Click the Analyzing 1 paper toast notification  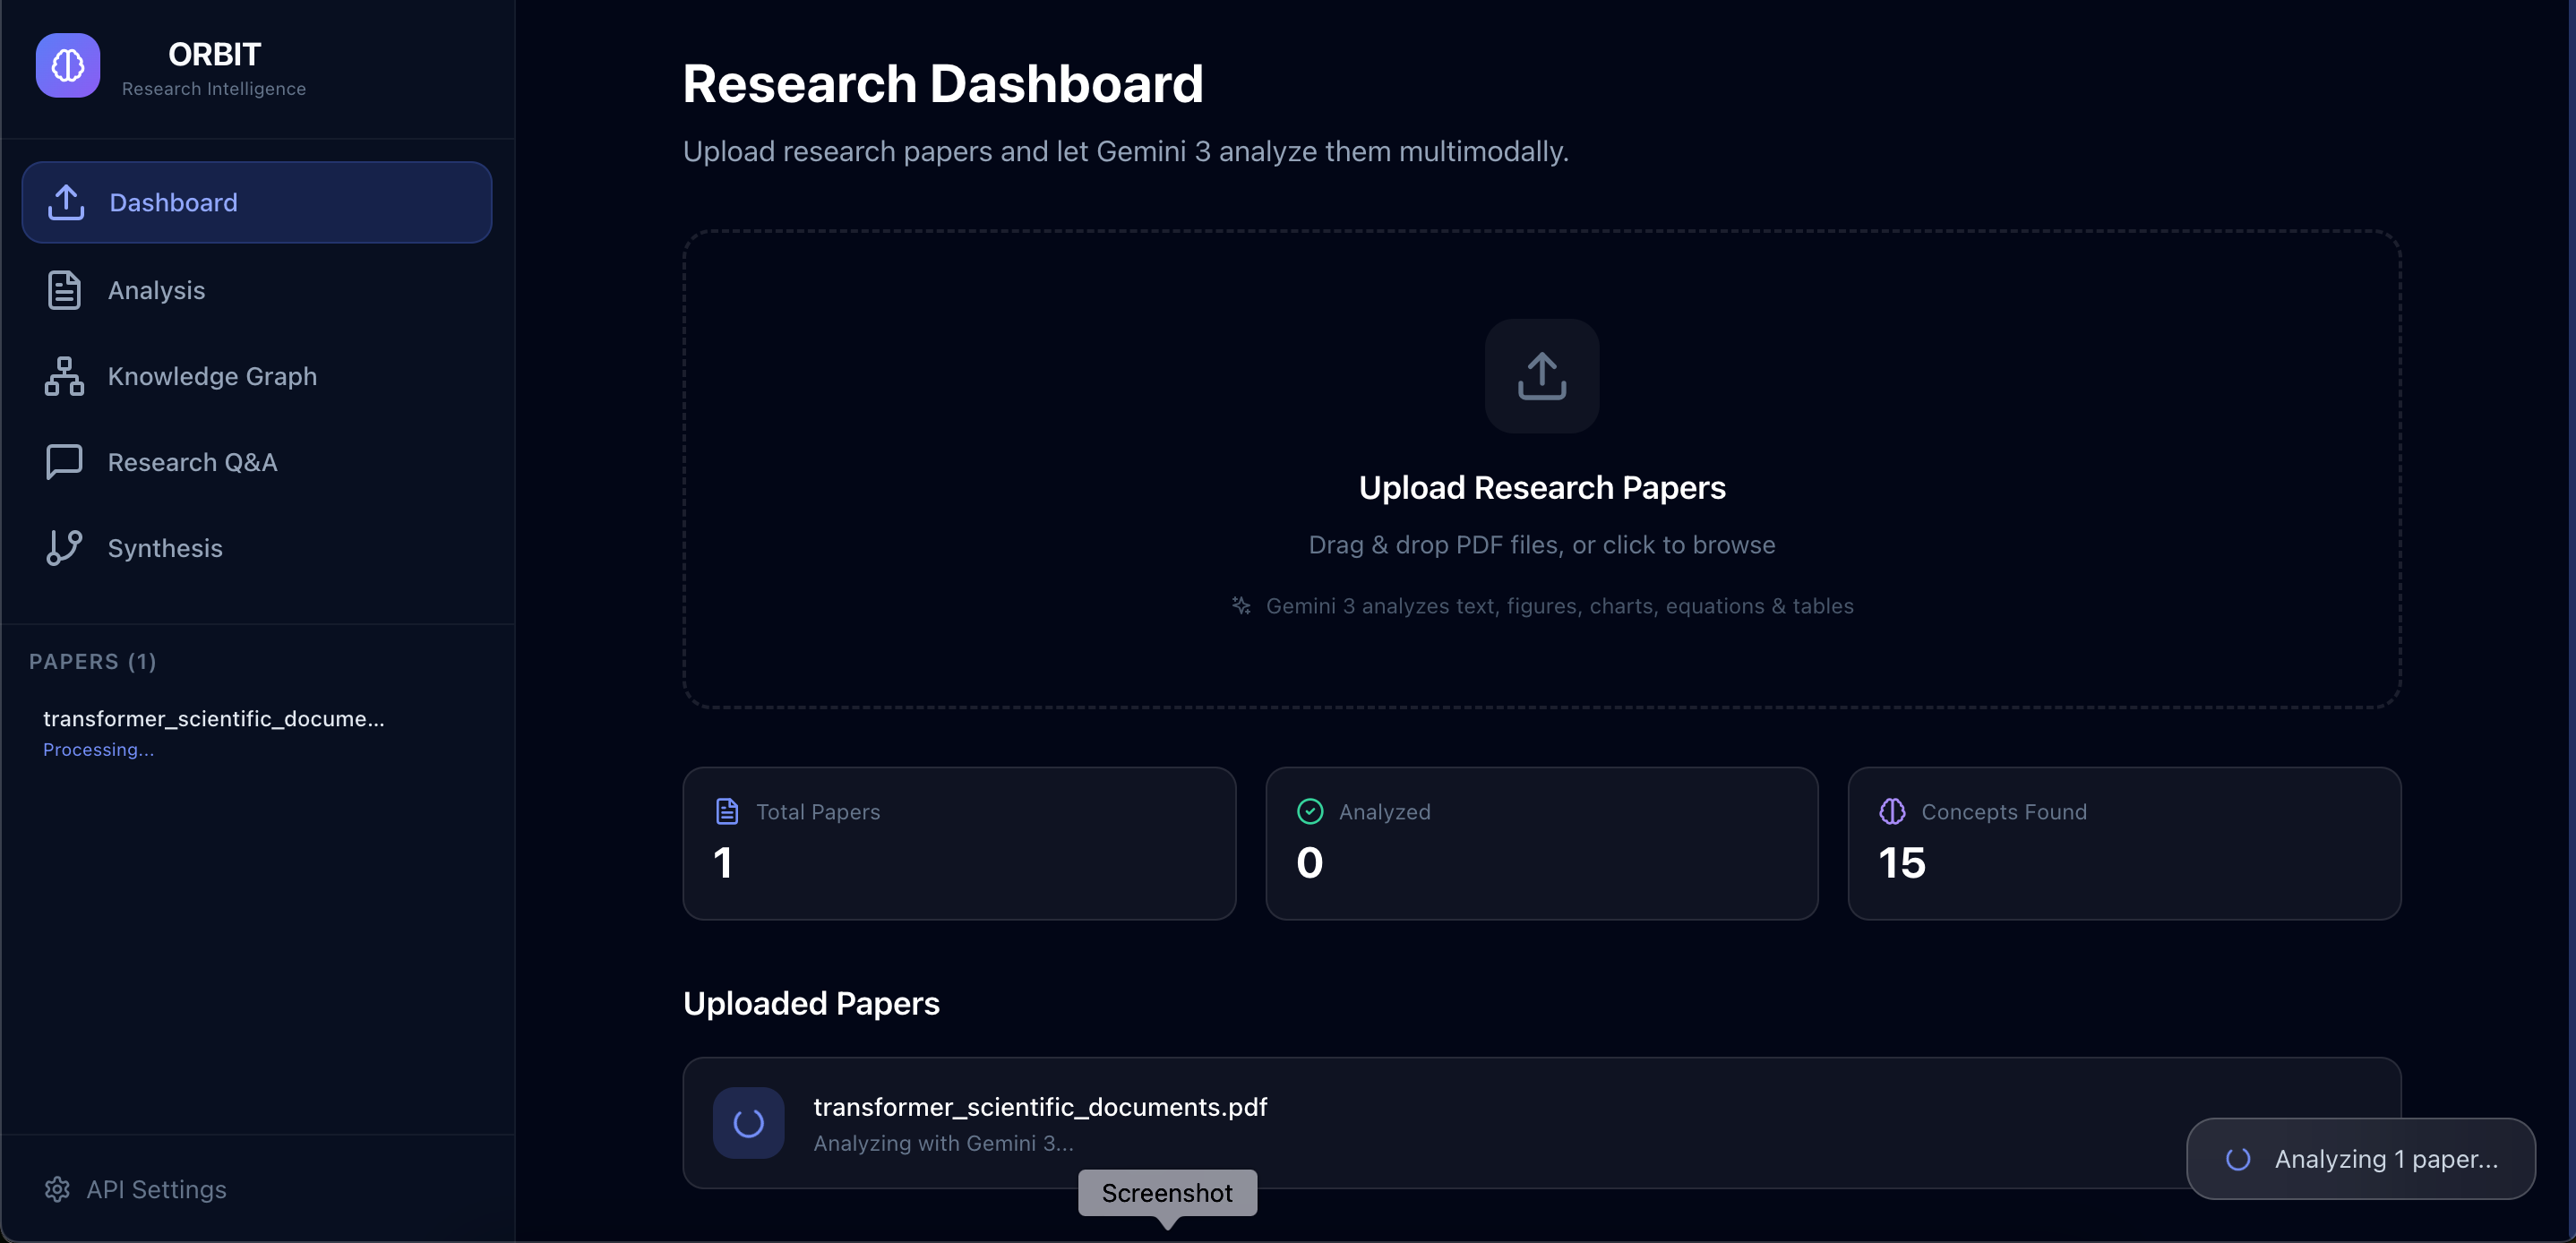(x=2360, y=1159)
